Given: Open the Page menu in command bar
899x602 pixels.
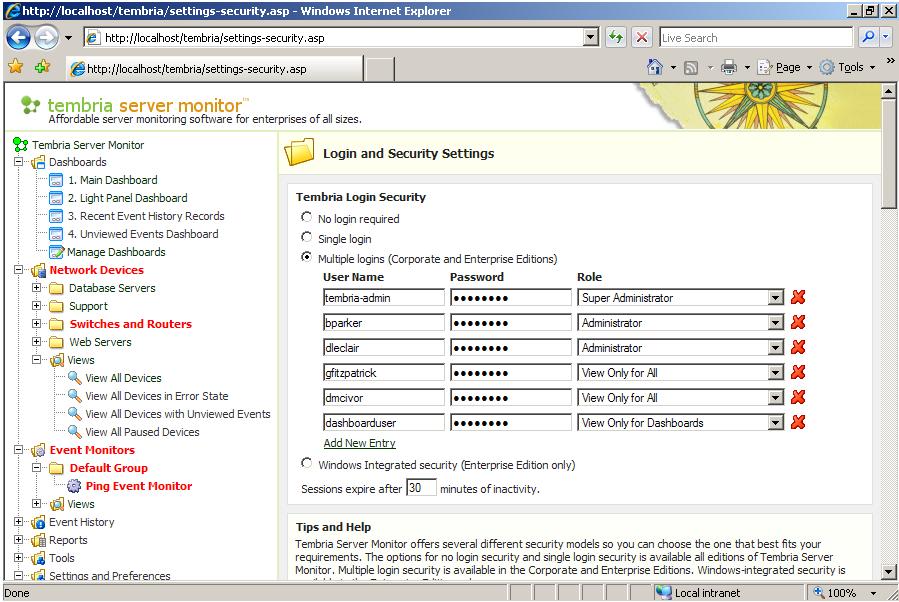Looking at the screenshot, I should coord(785,68).
